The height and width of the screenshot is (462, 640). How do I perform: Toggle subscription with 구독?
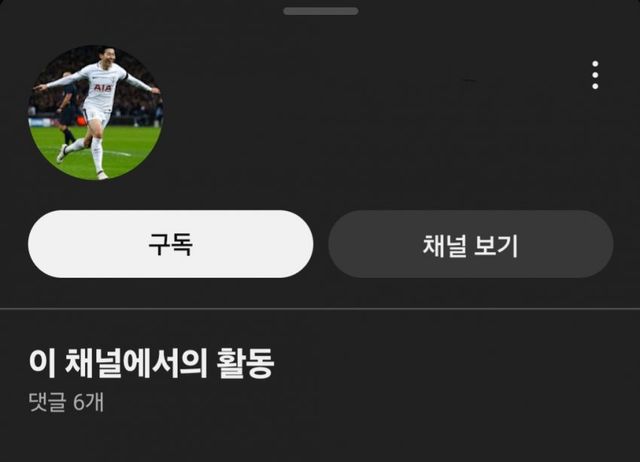click(171, 244)
